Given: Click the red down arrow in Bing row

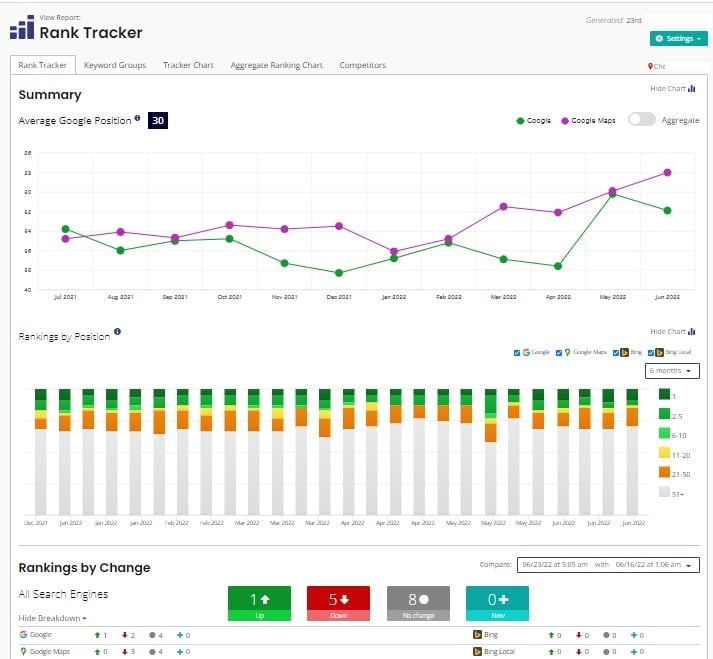Looking at the screenshot, I should 579,635.
